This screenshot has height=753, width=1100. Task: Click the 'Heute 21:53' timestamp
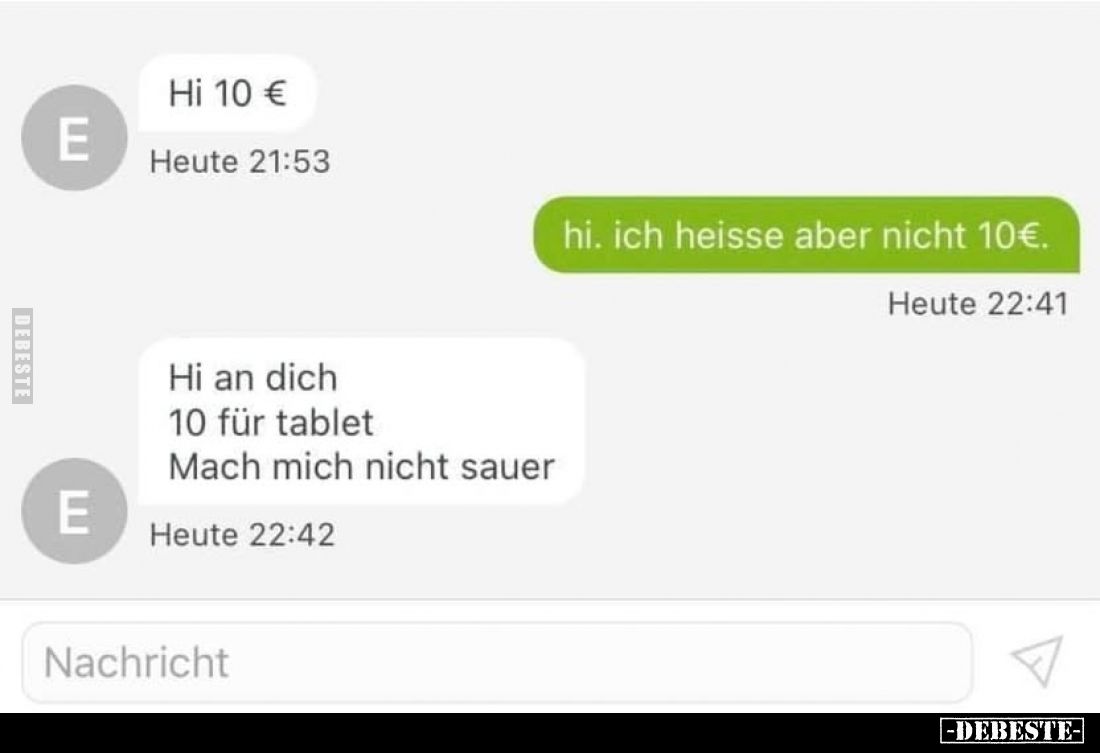(x=240, y=161)
